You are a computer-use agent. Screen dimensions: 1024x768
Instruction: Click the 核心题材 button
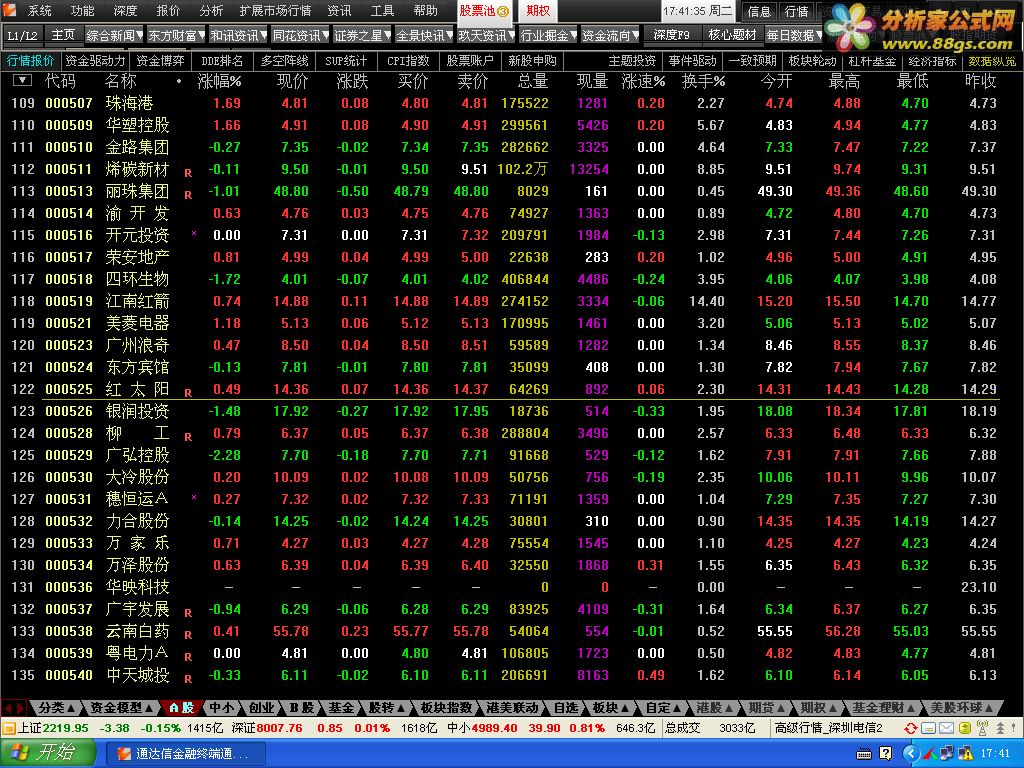(x=732, y=35)
